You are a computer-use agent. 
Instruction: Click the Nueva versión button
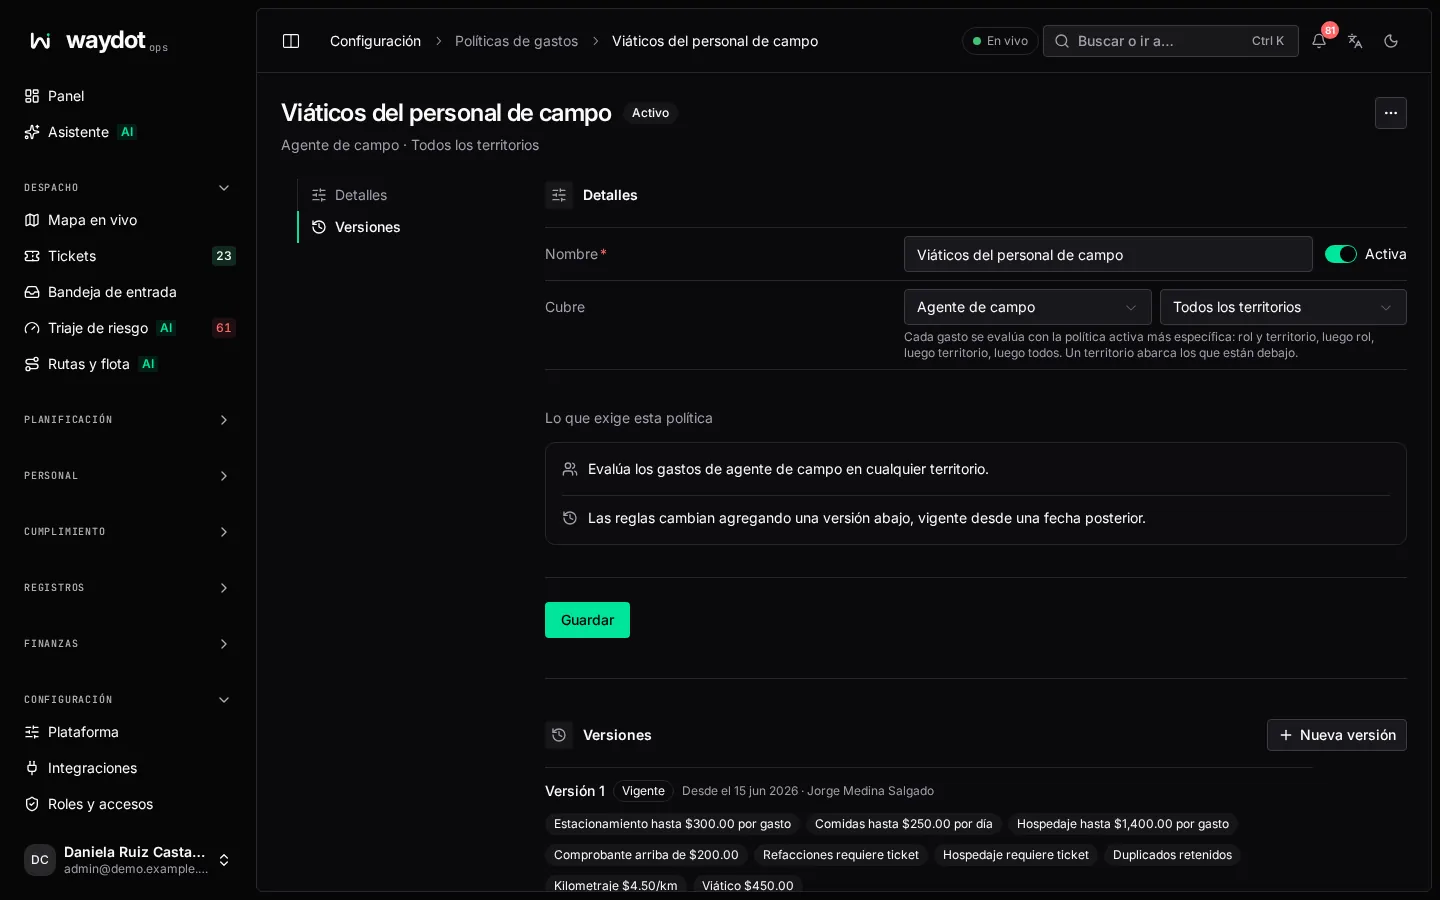point(1337,735)
